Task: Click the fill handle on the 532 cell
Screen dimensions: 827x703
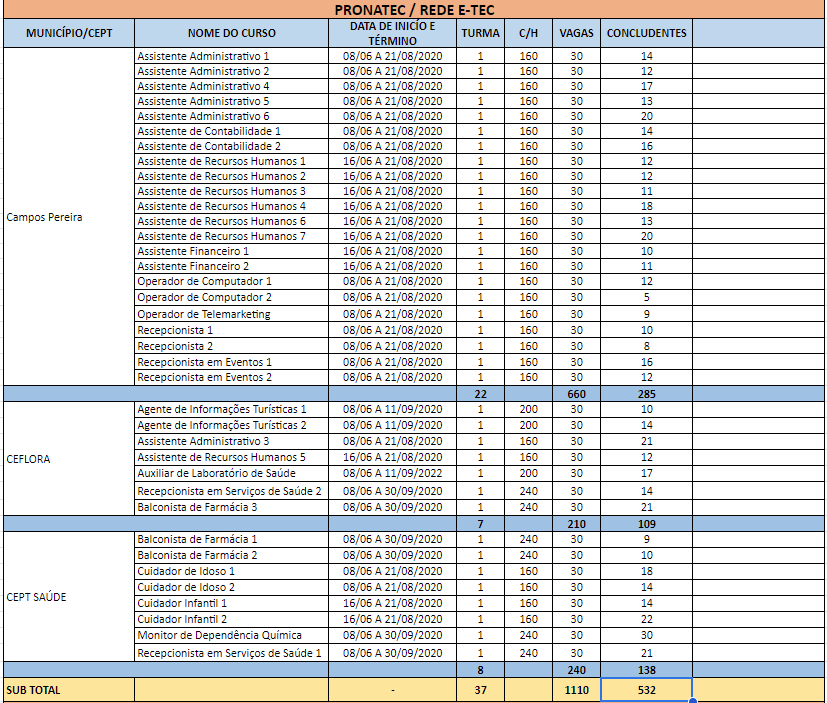Action: tap(692, 701)
